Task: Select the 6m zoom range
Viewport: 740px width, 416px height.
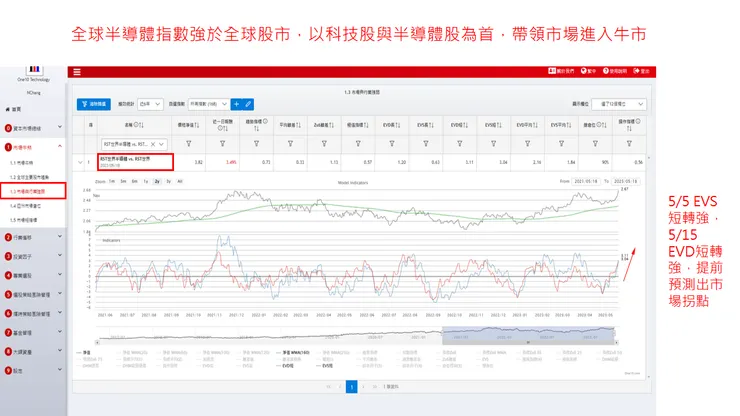Action: pyautogui.click(x=135, y=181)
